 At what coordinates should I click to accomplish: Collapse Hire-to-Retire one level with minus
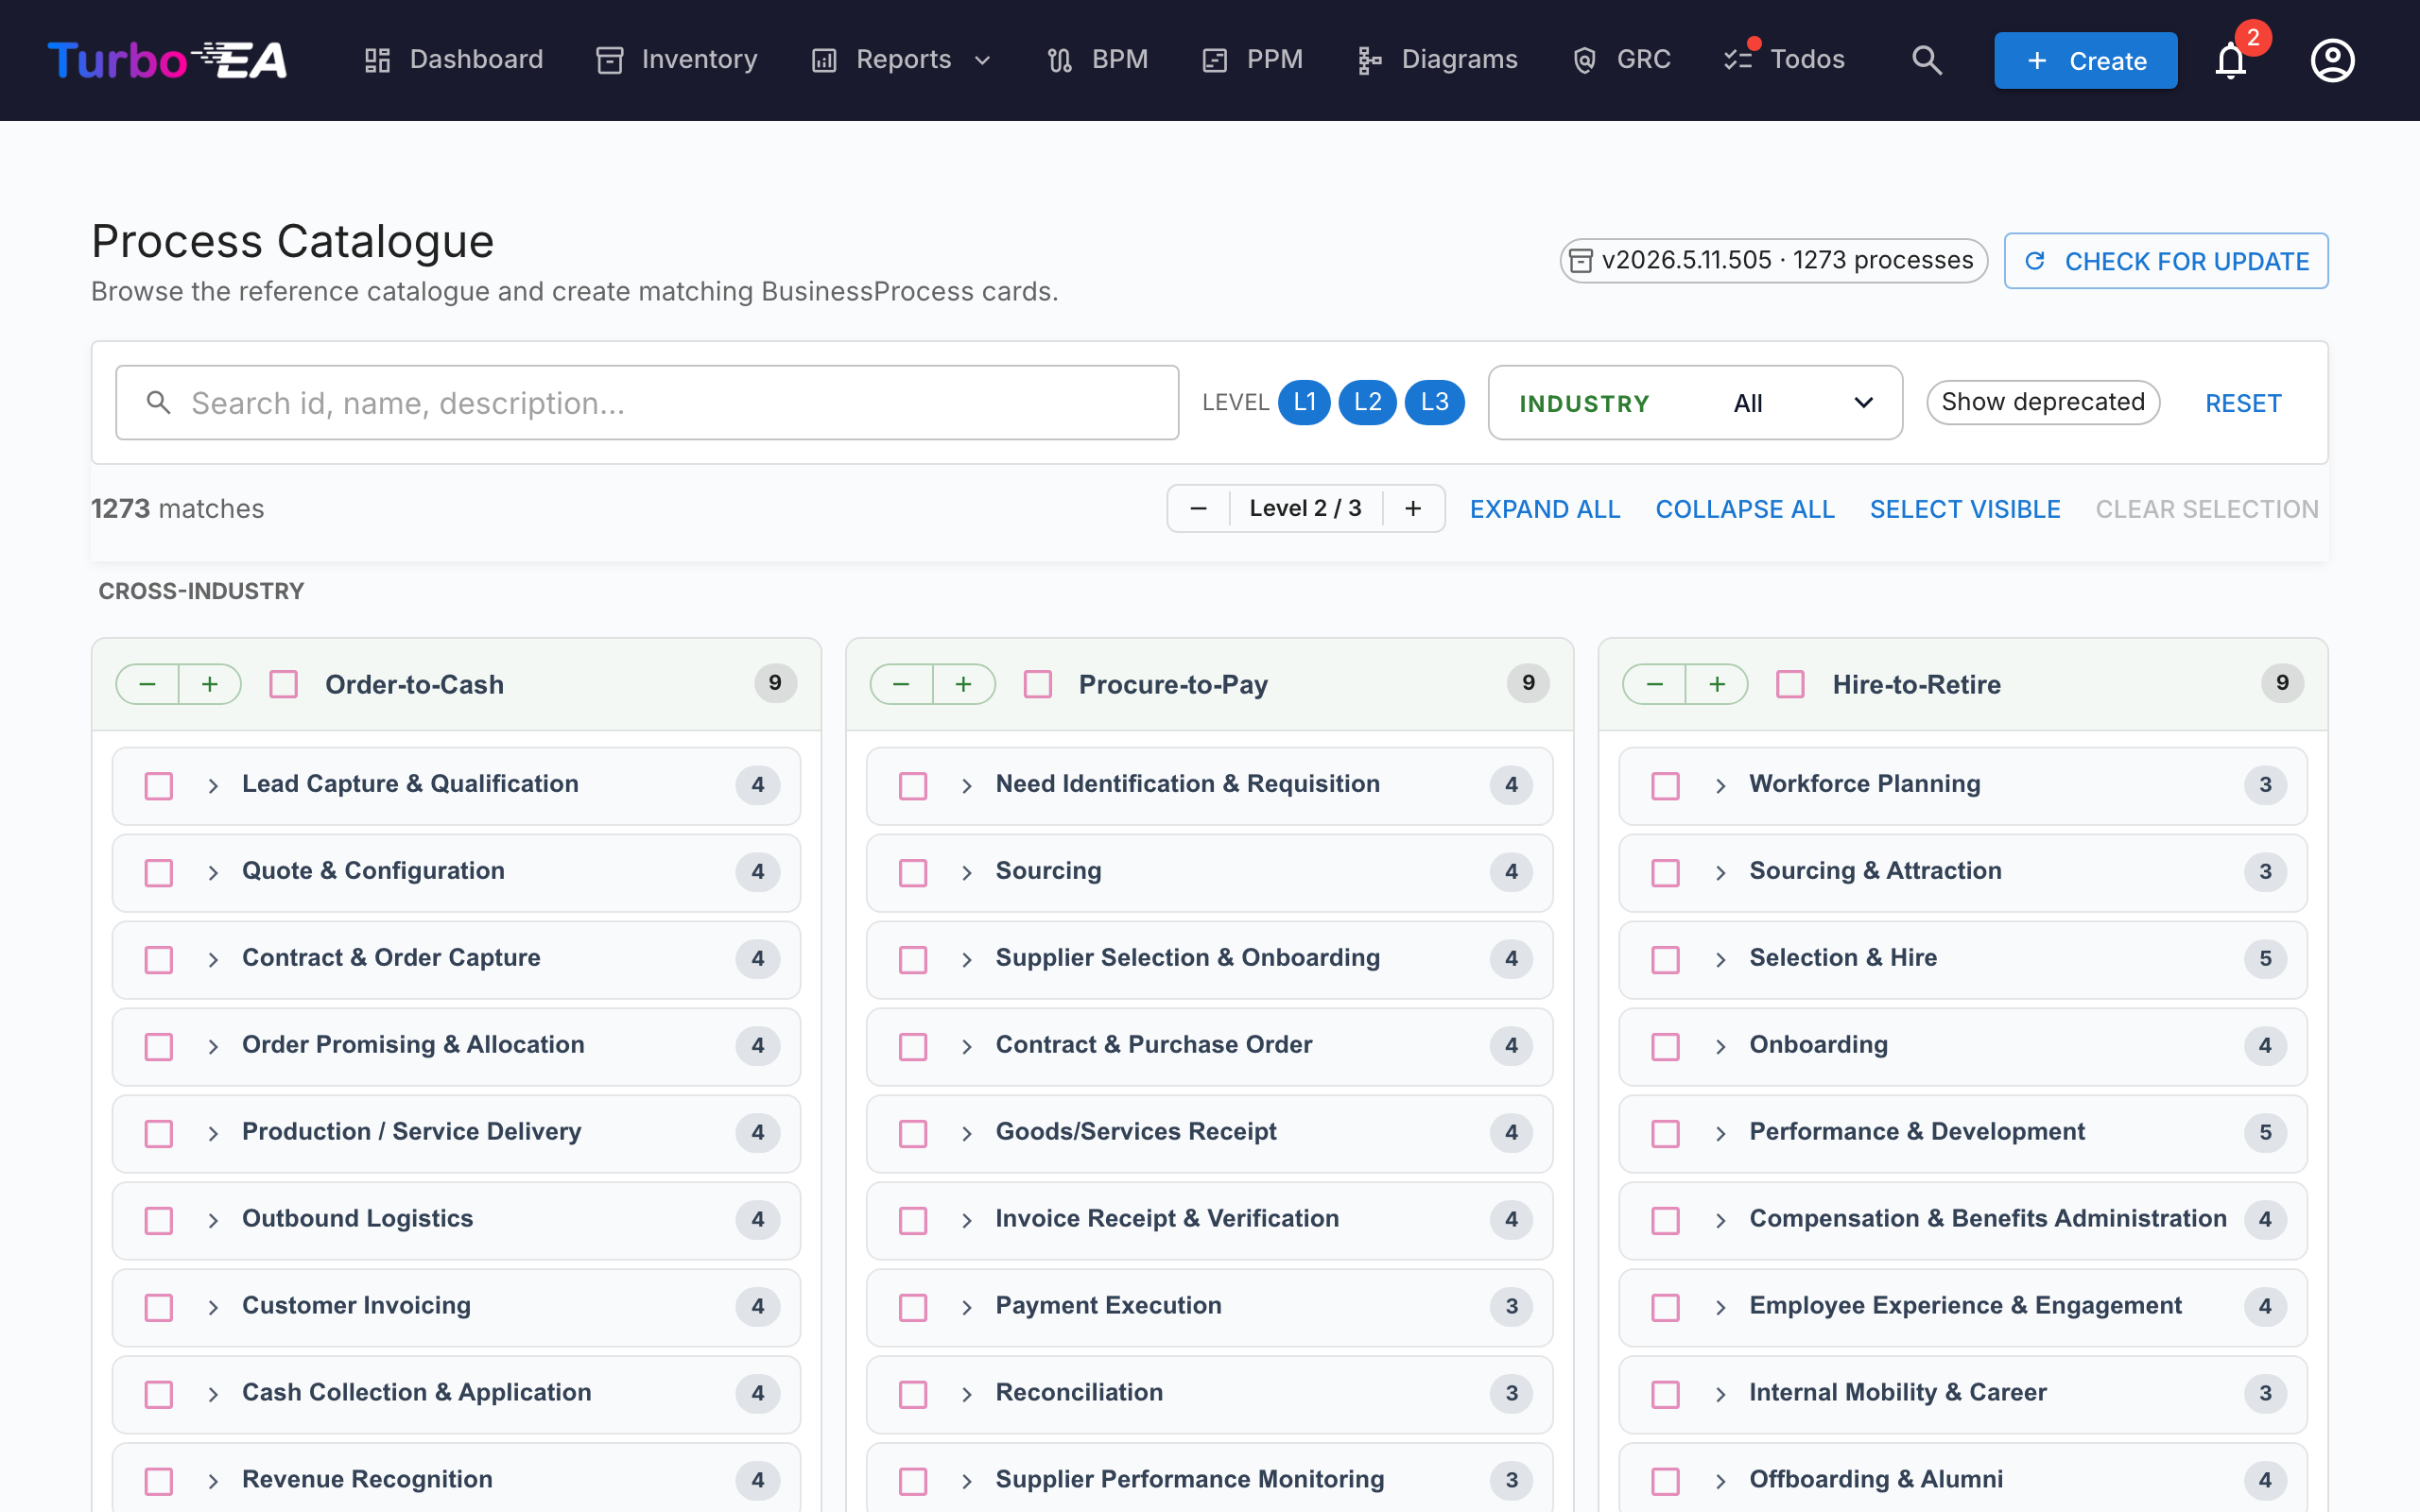click(x=1655, y=684)
